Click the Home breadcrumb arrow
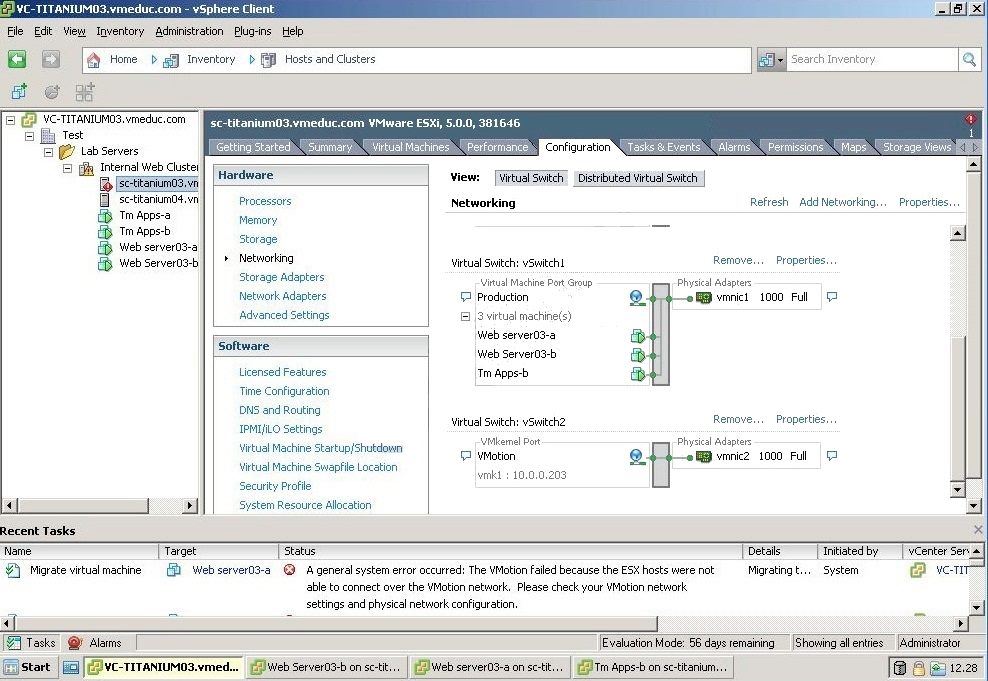 tap(154, 59)
